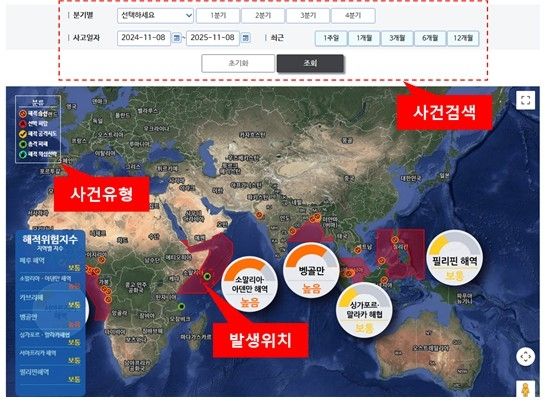Choose the recent 12개월 period
This screenshot has height=401, width=546.
click(463, 38)
